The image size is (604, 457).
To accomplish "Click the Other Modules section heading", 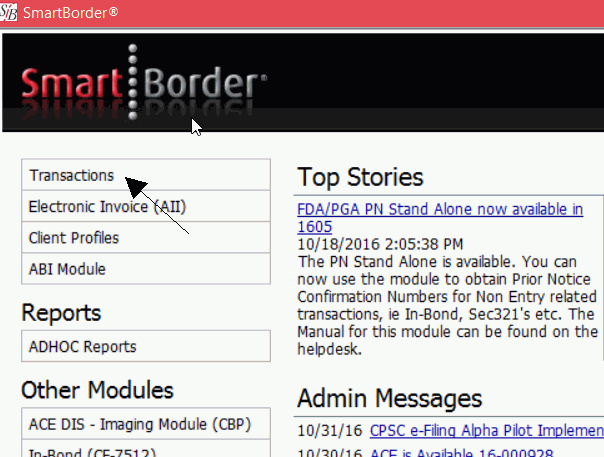I will pos(97,390).
